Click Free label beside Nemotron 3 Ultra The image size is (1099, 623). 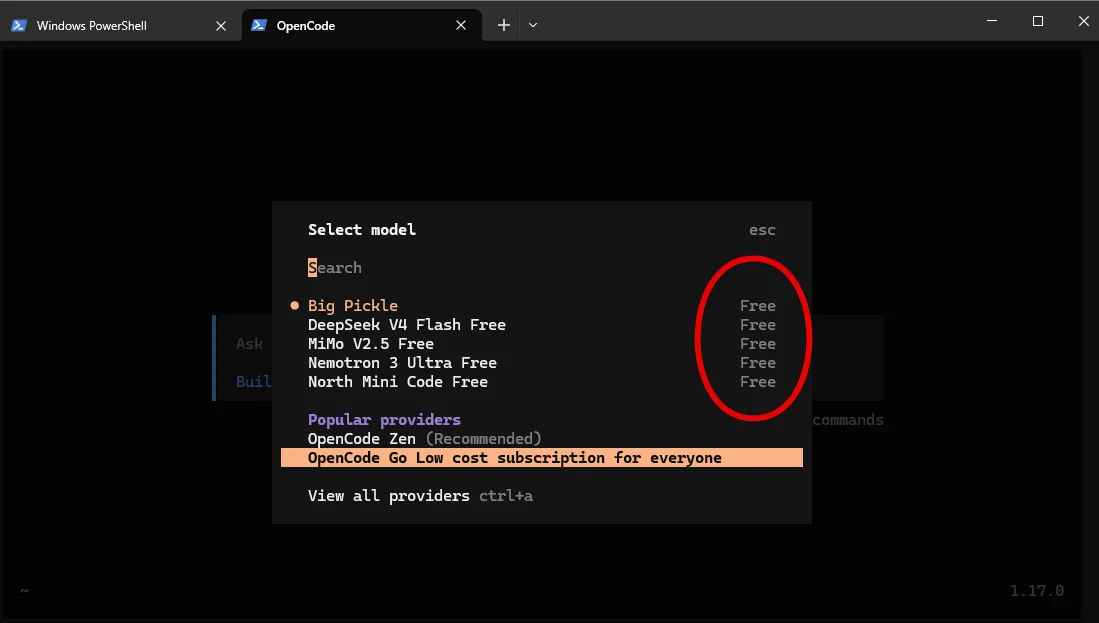[x=758, y=362]
